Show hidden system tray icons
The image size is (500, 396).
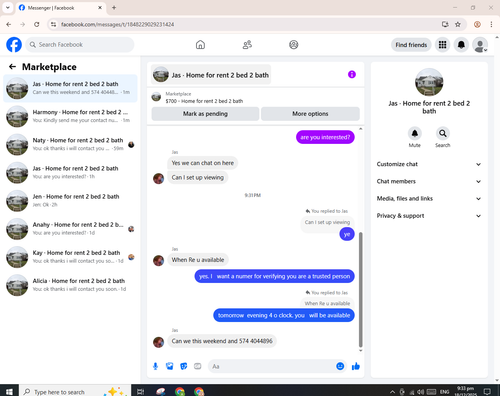[393, 392]
